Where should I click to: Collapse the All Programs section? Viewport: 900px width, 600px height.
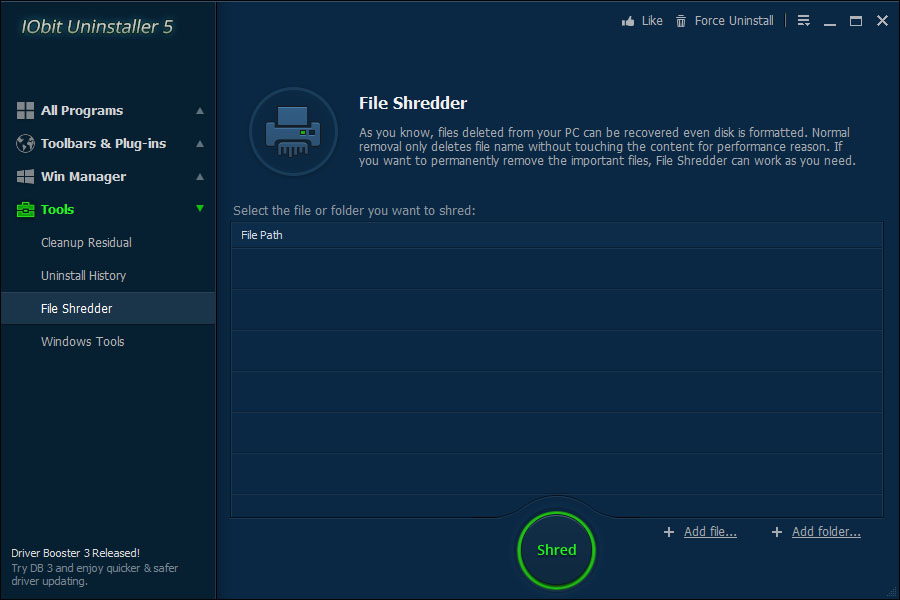(200, 110)
